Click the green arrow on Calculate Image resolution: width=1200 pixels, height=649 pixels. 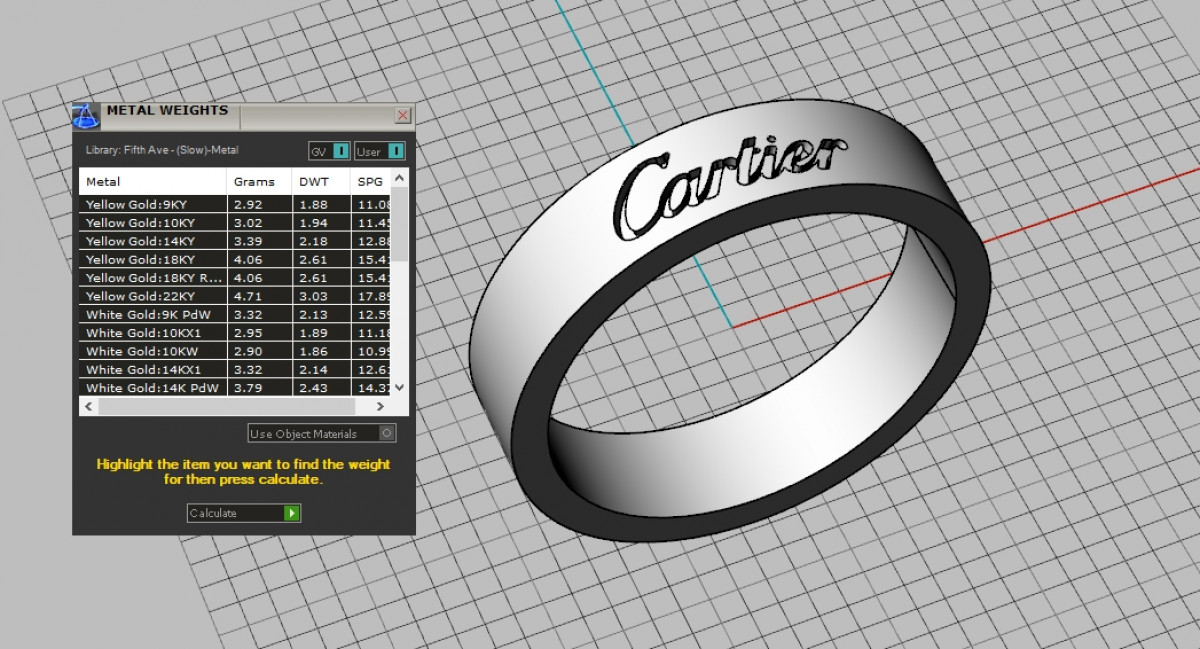(291, 513)
